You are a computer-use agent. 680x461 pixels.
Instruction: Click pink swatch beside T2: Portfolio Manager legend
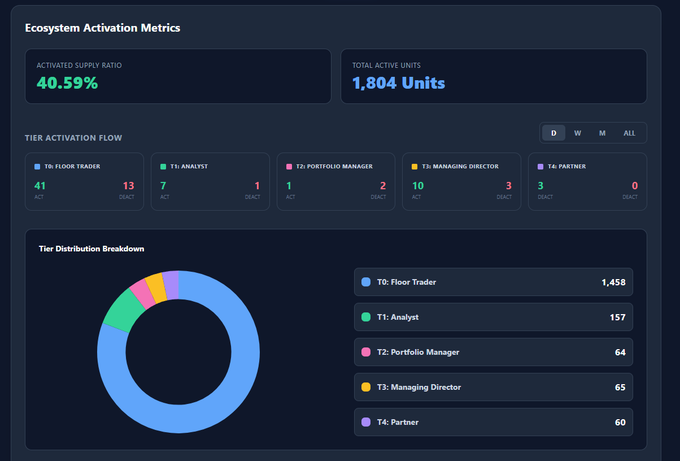coord(366,352)
